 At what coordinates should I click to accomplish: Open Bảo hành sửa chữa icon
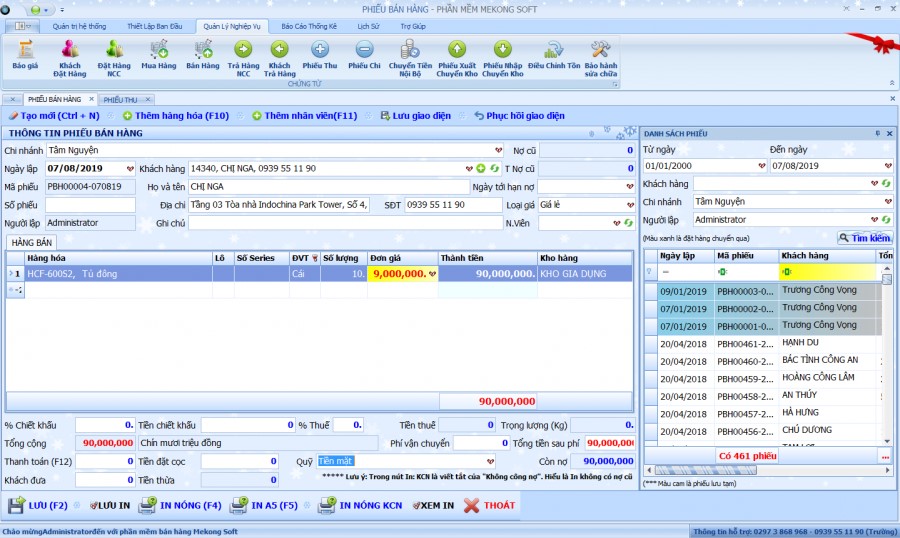601,59
